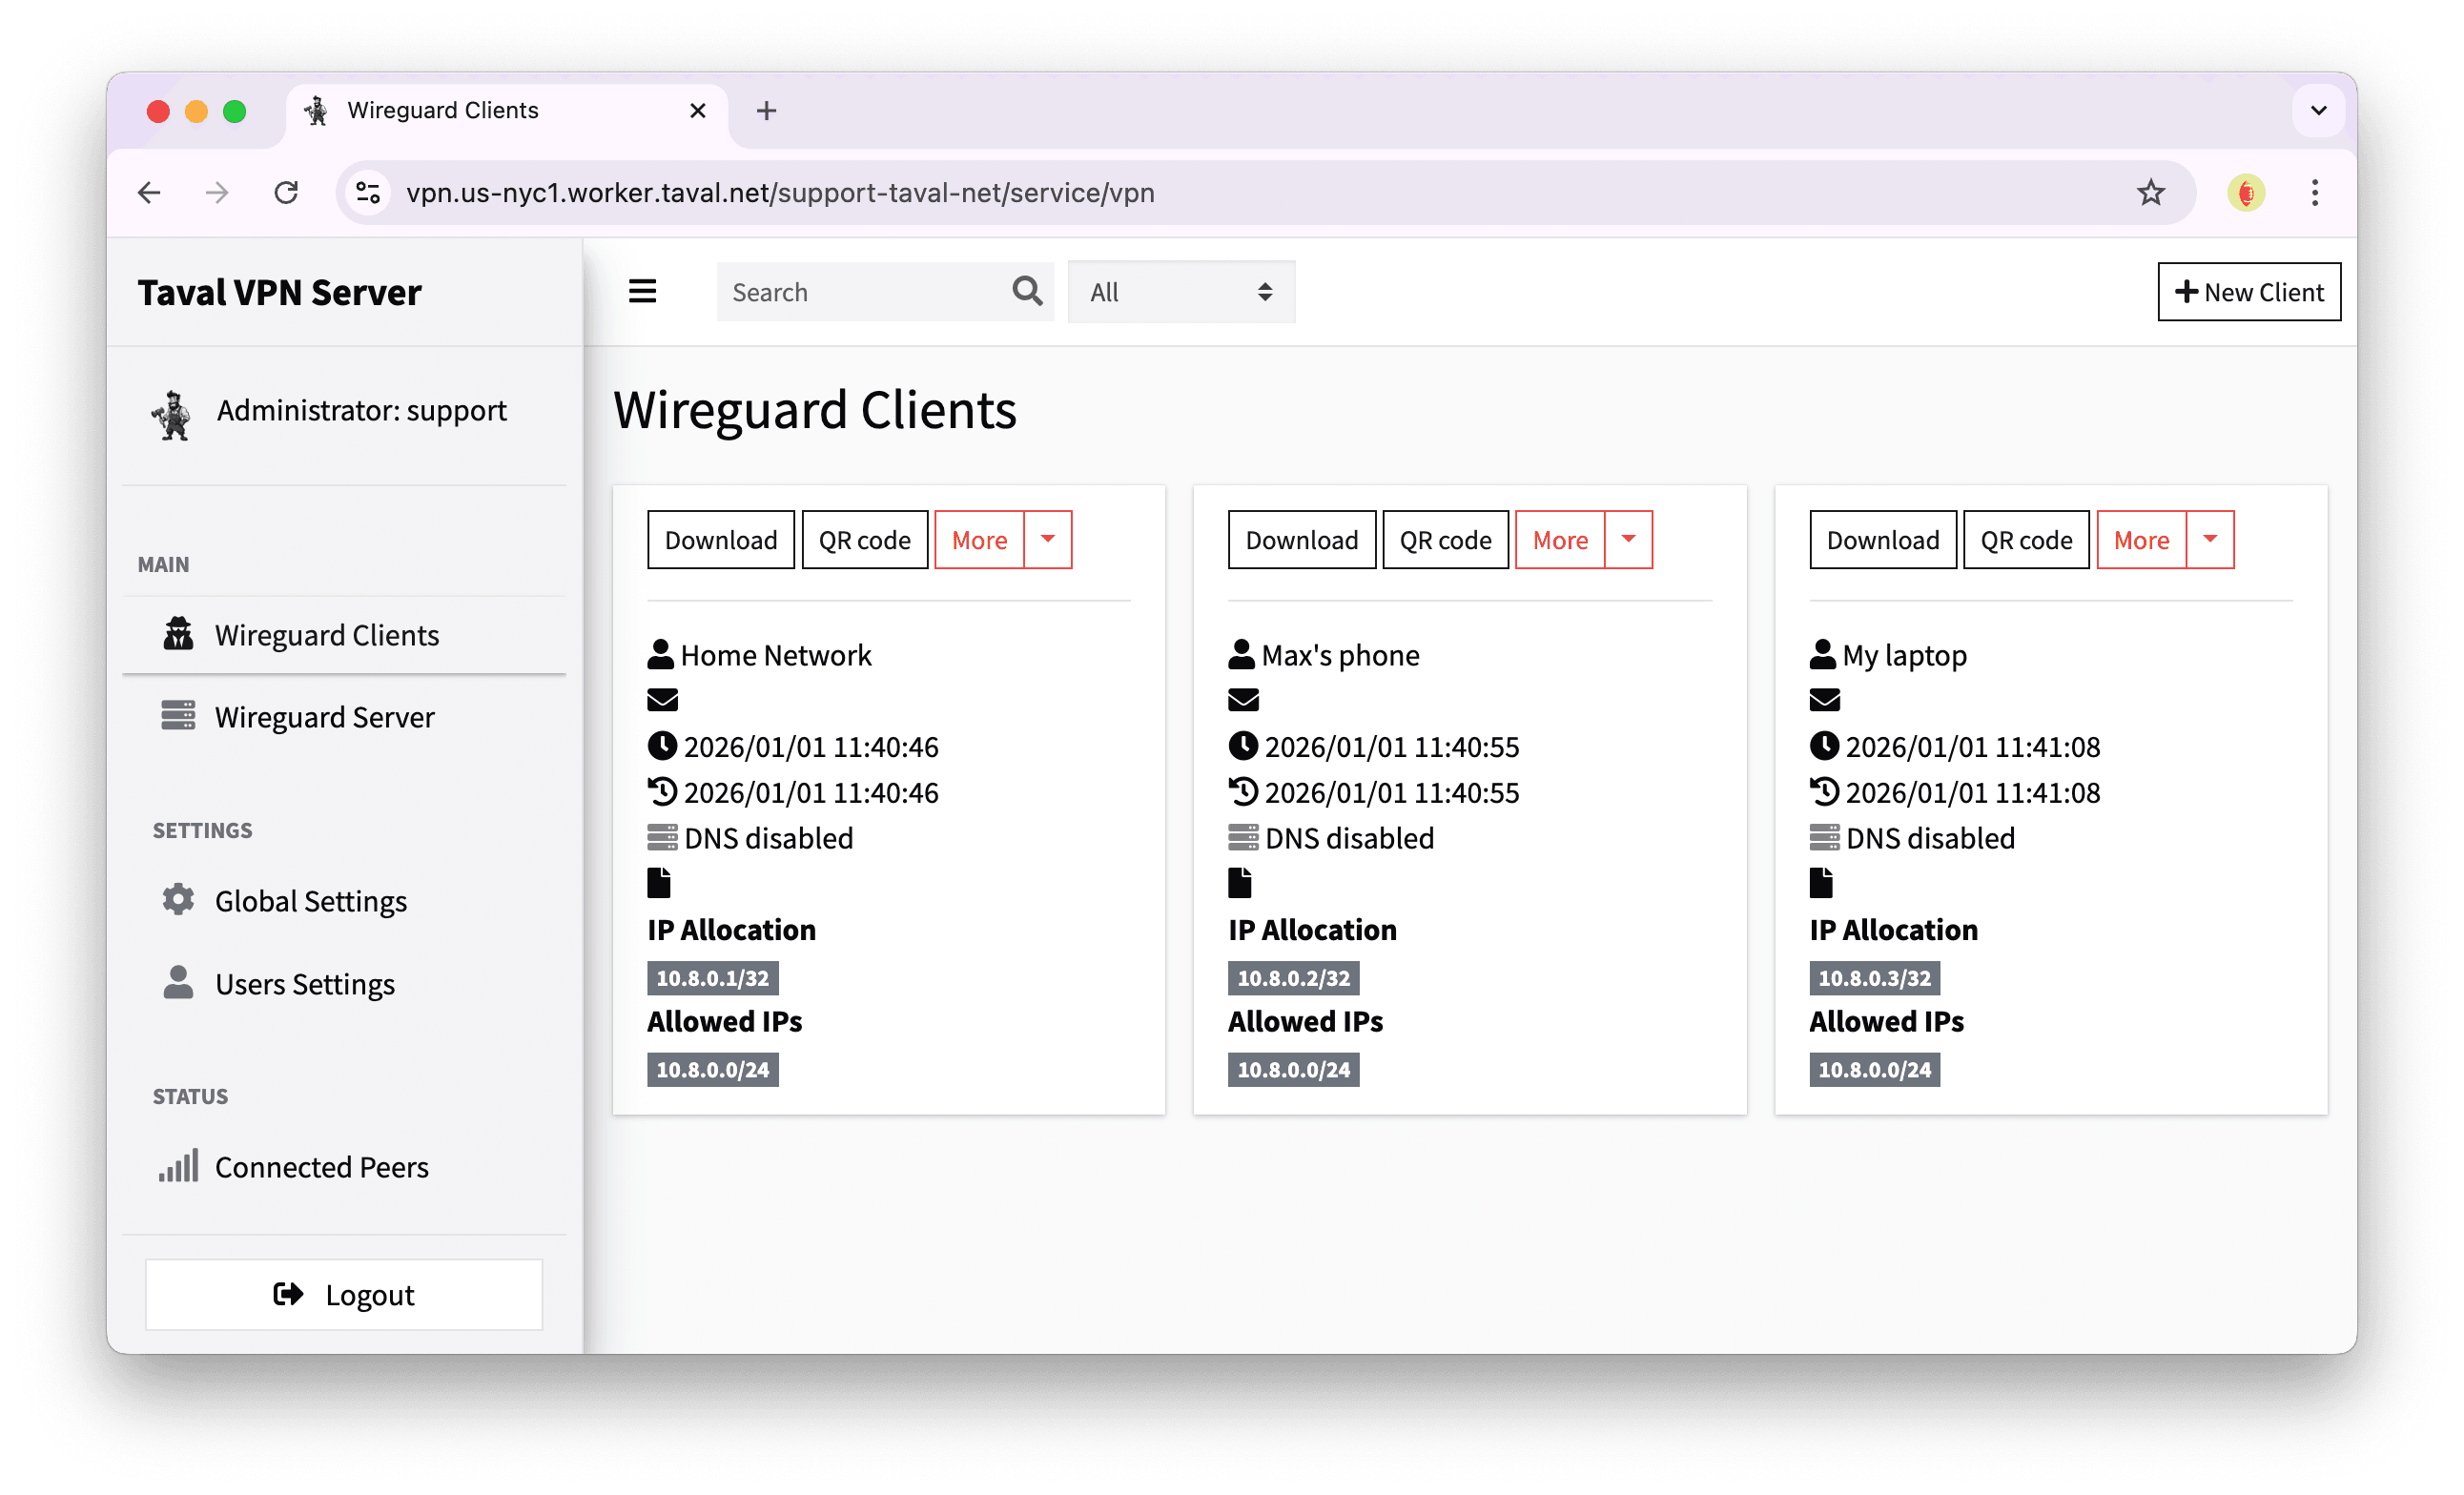Viewport: 2464px width, 1495px height.
Task: Download the Max's phone client config
Action: tap(1301, 539)
